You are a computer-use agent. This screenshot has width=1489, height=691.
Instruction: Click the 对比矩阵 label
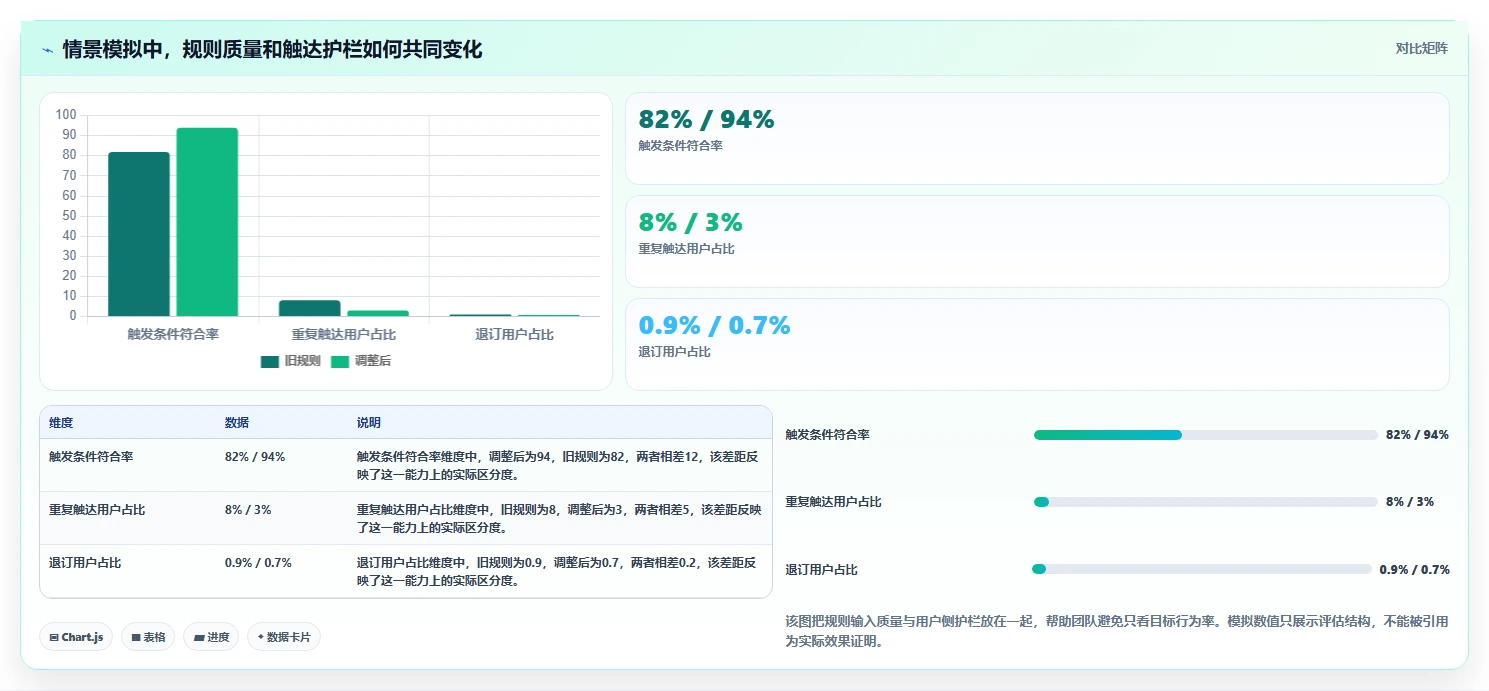pos(1421,48)
